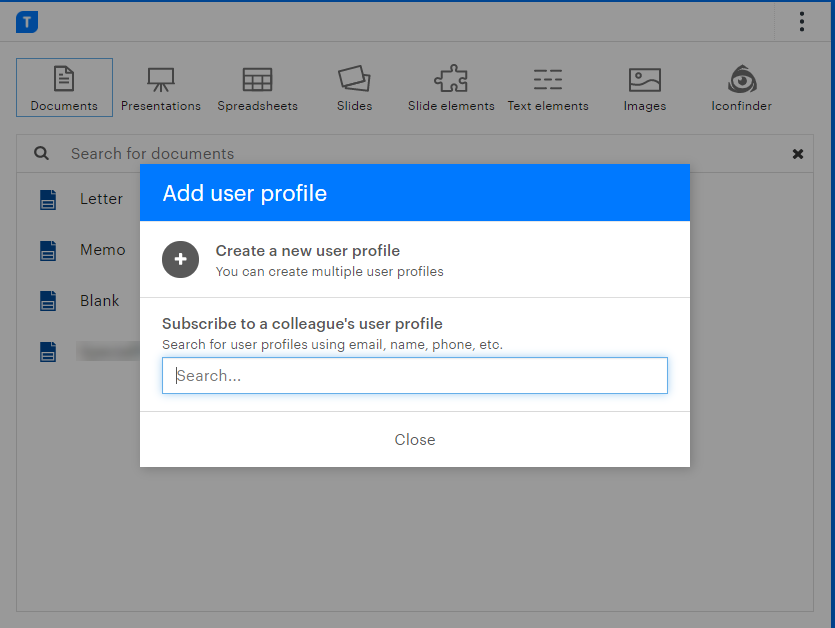Clear the search using the X icon
The image size is (835, 628).
coord(798,154)
